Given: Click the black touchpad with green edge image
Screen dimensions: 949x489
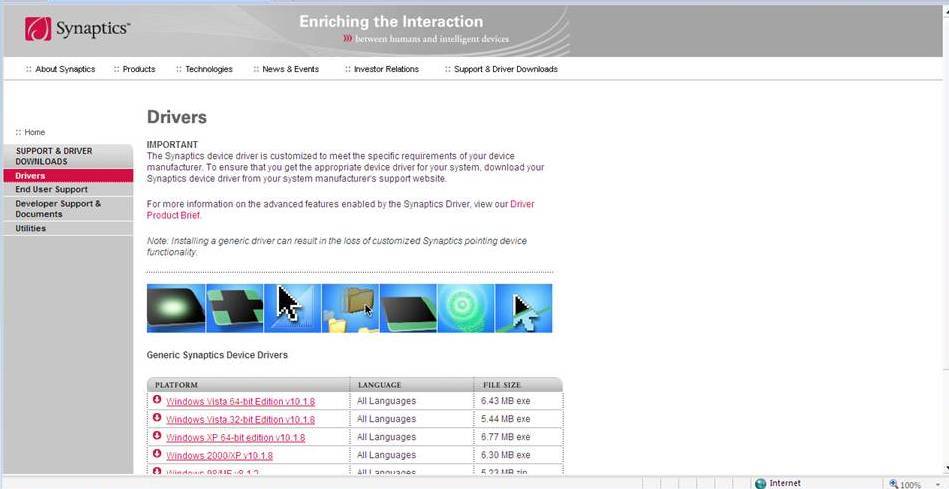Looking at the screenshot, I should 408,308.
